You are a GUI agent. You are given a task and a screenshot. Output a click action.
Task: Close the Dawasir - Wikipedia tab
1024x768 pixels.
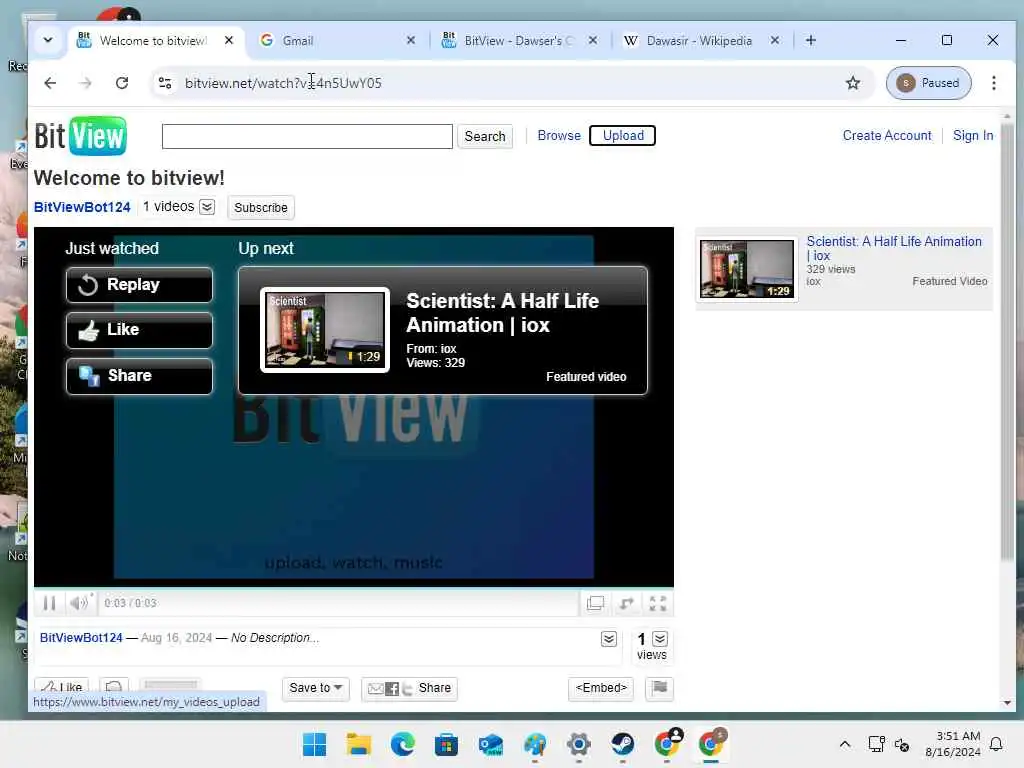pos(775,40)
